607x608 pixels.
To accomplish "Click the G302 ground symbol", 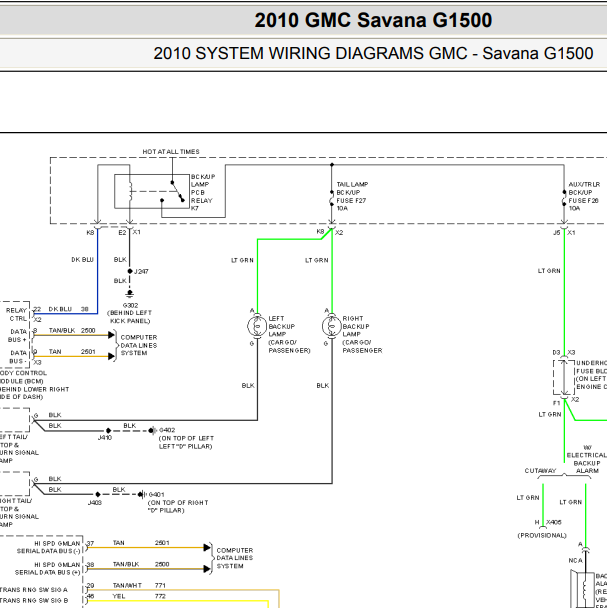I will tap(130, 293).
